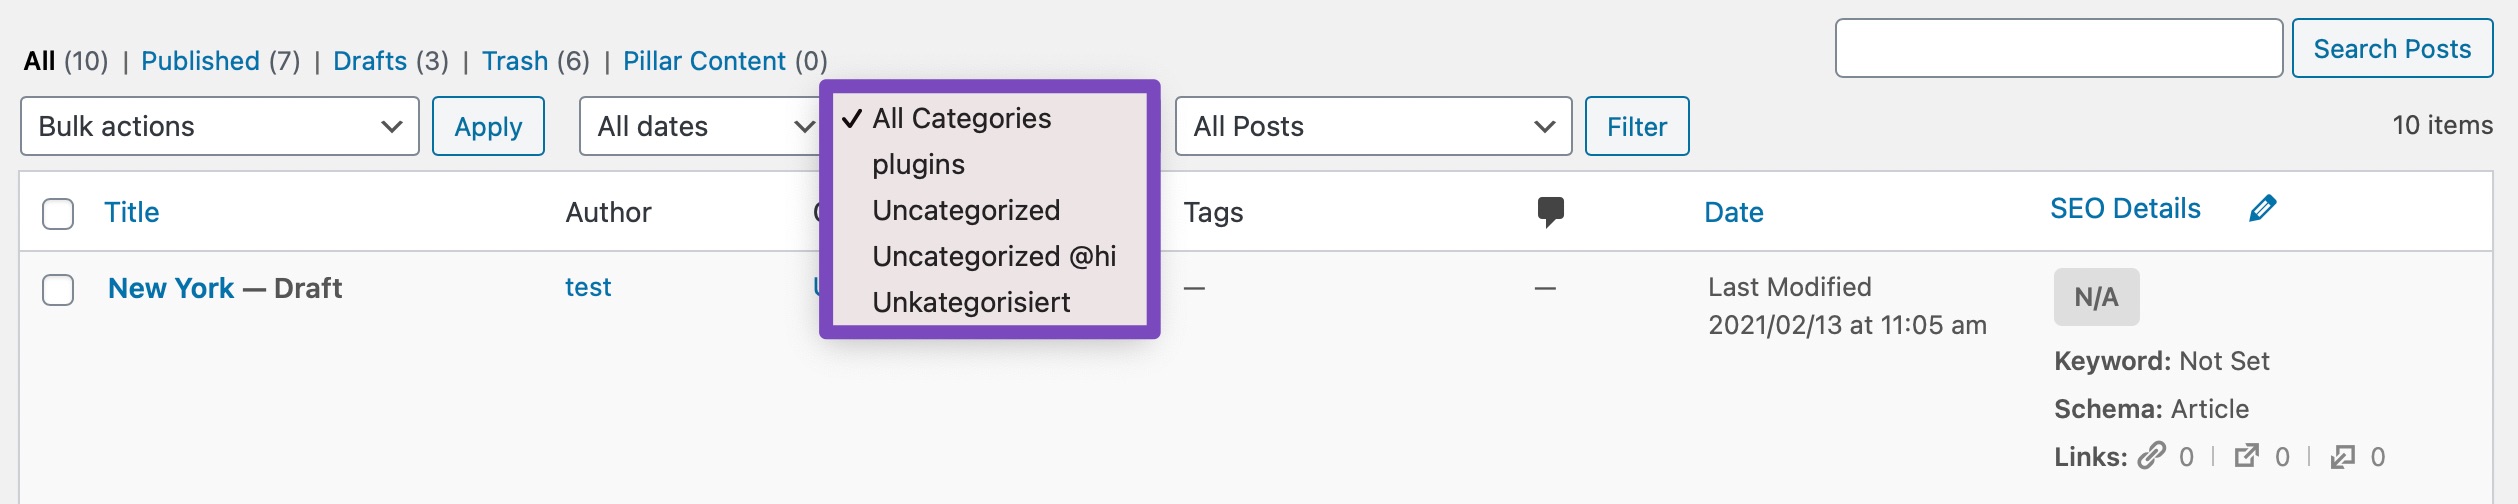Screen dimensions: 2518x504
Task: Click the internal links chain icon
Action: tap(2151, 456)
